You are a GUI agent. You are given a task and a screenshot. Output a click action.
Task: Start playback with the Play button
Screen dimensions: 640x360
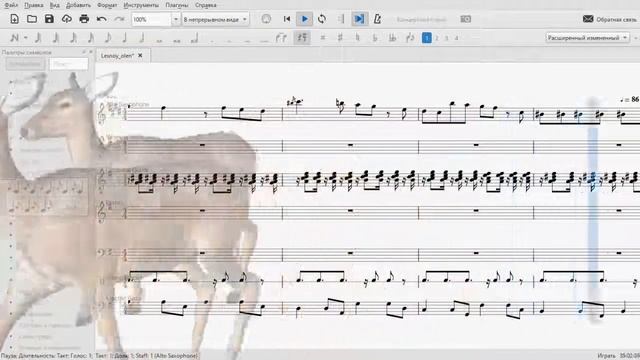click(304, 19)
